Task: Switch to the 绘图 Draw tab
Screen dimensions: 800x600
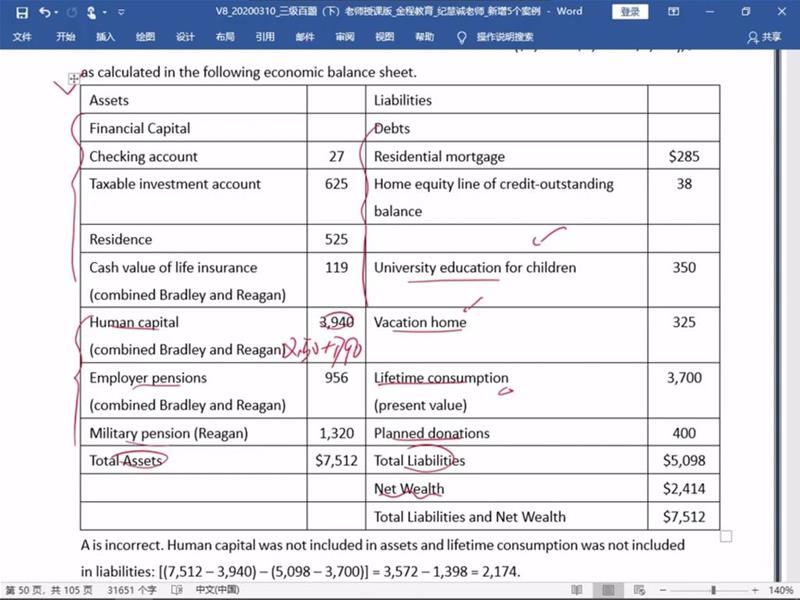Action: coord(145,37)
